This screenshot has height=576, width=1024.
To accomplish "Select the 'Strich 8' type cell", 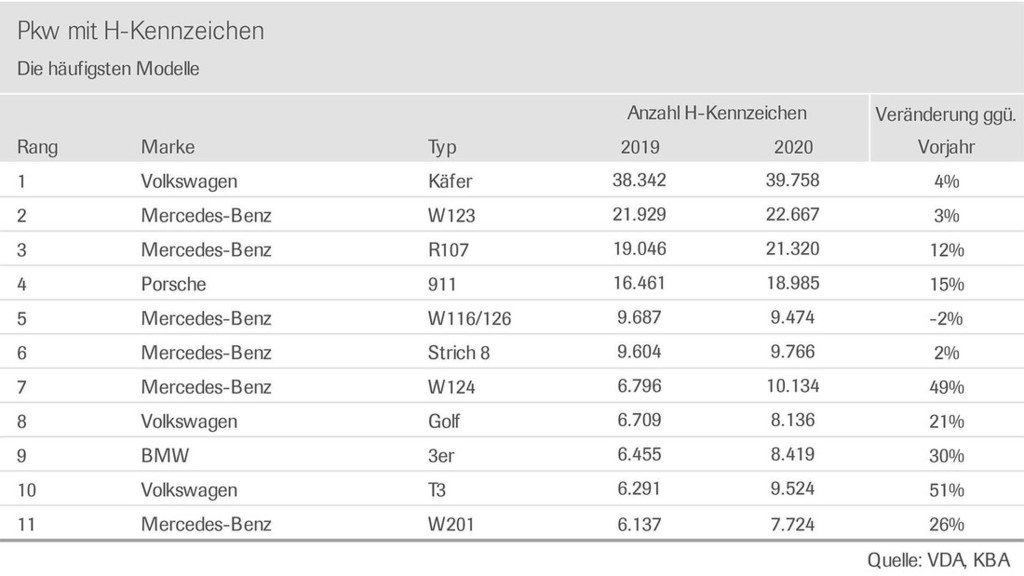I will 458,353.
